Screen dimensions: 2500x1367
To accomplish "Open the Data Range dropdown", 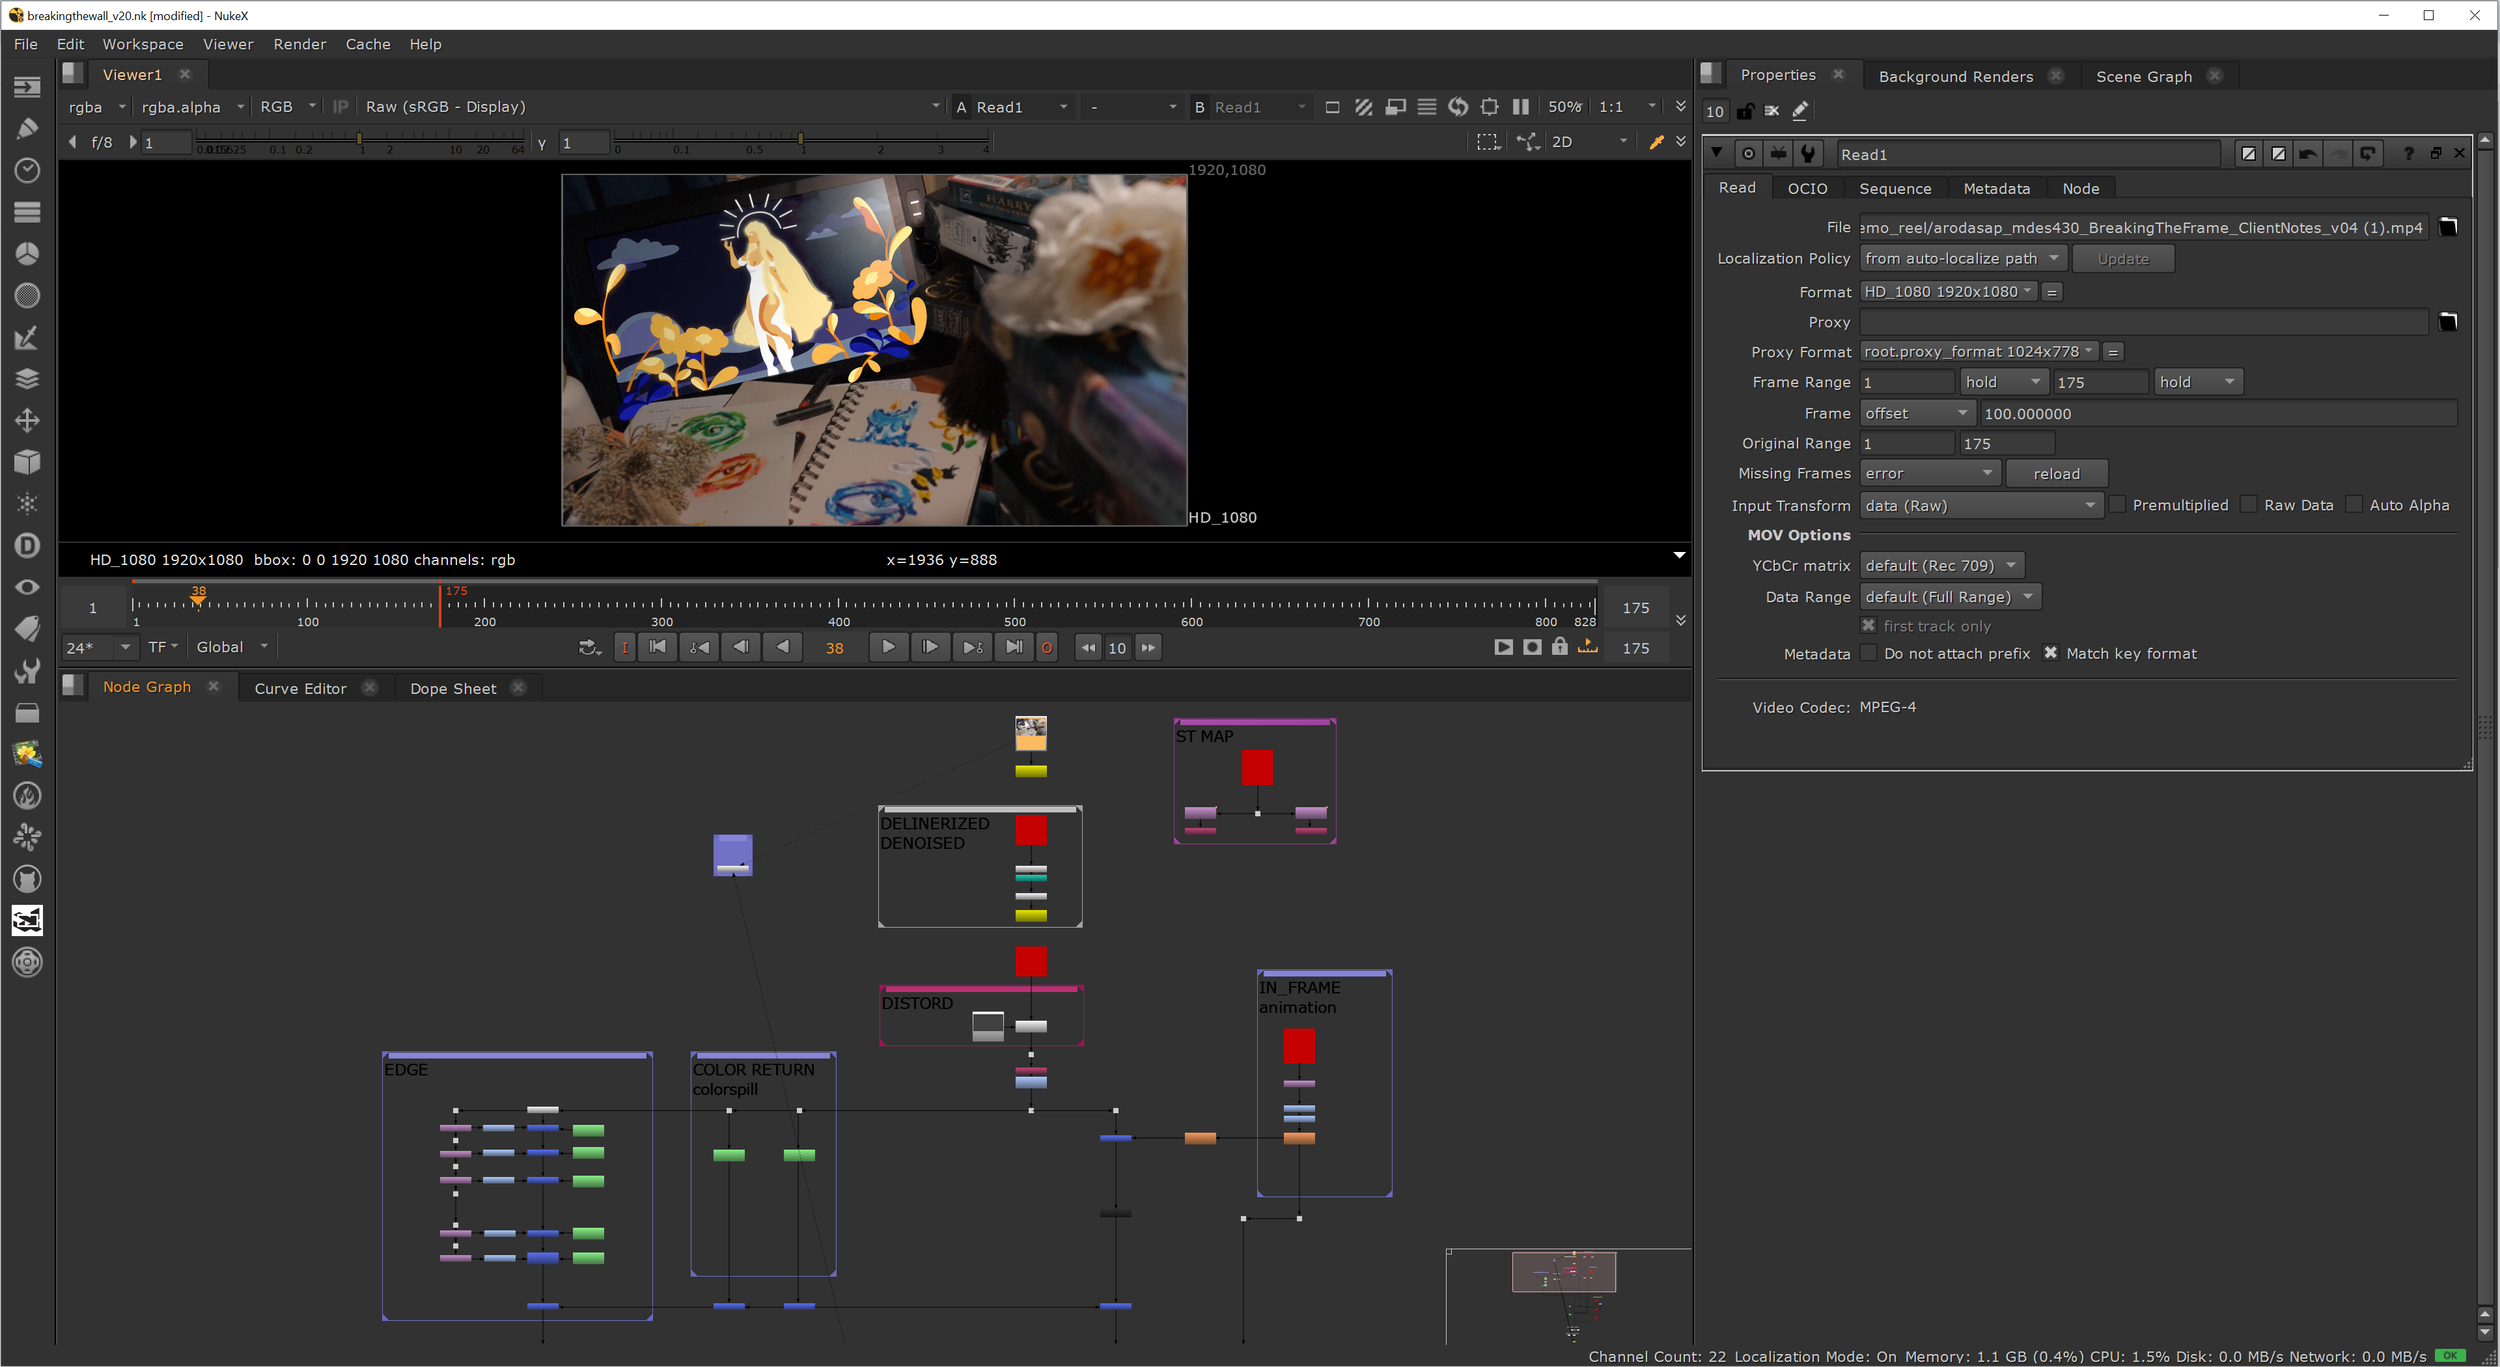I will 1950,596.
